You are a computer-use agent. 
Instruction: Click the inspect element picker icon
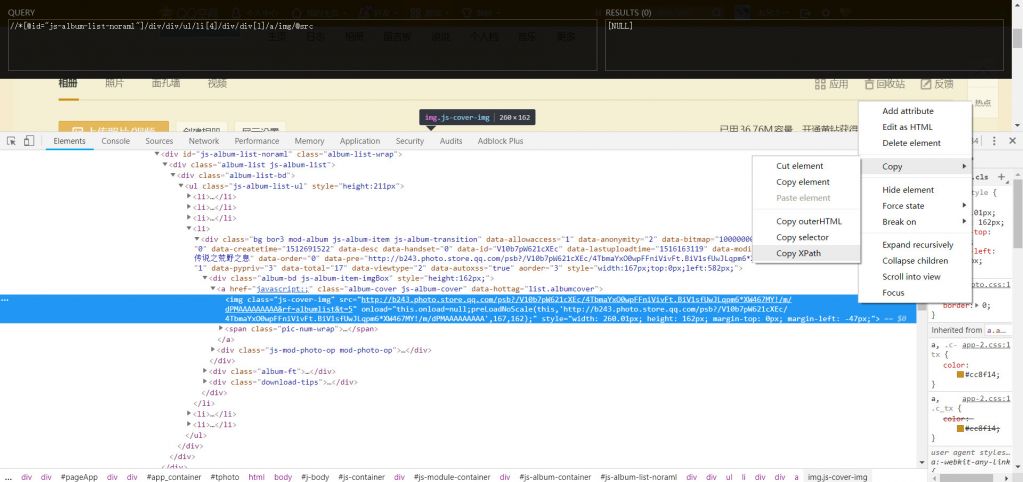click(11, 141)
